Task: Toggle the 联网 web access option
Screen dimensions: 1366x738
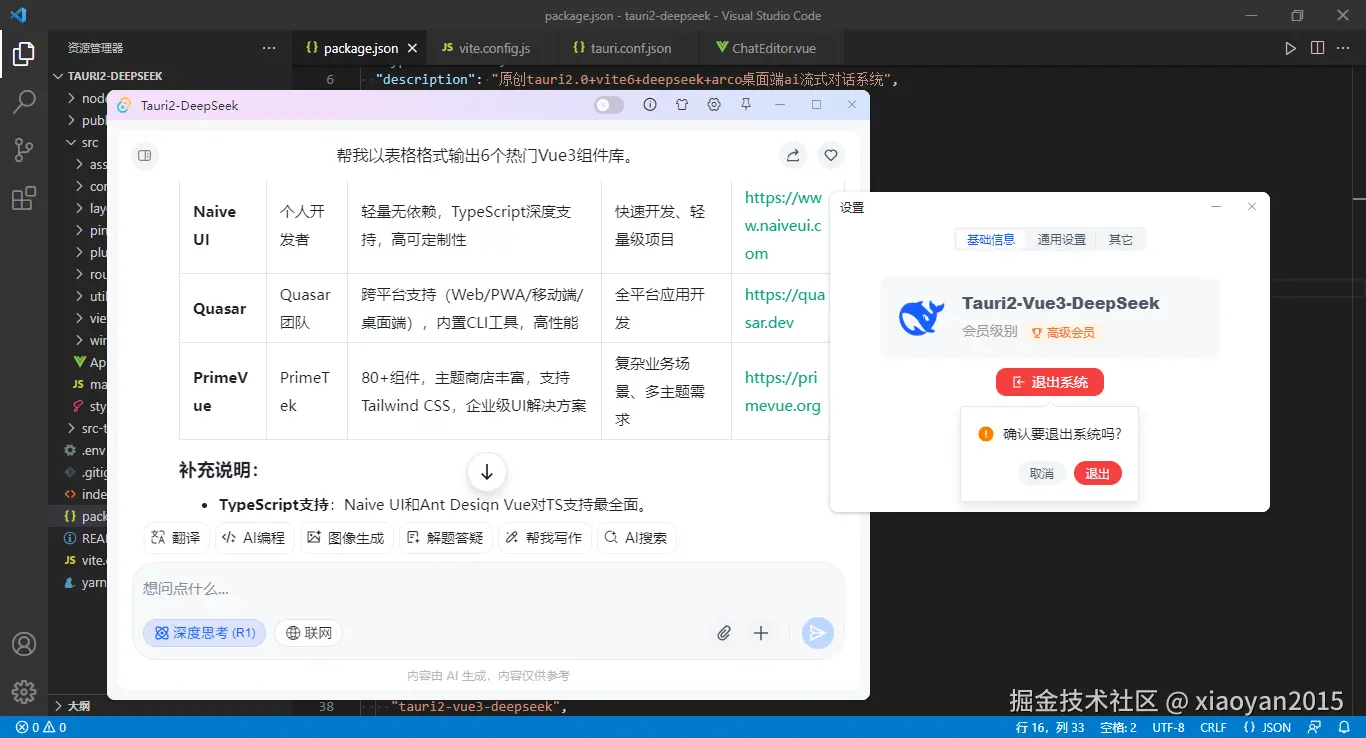Action: tap(308, 632)
